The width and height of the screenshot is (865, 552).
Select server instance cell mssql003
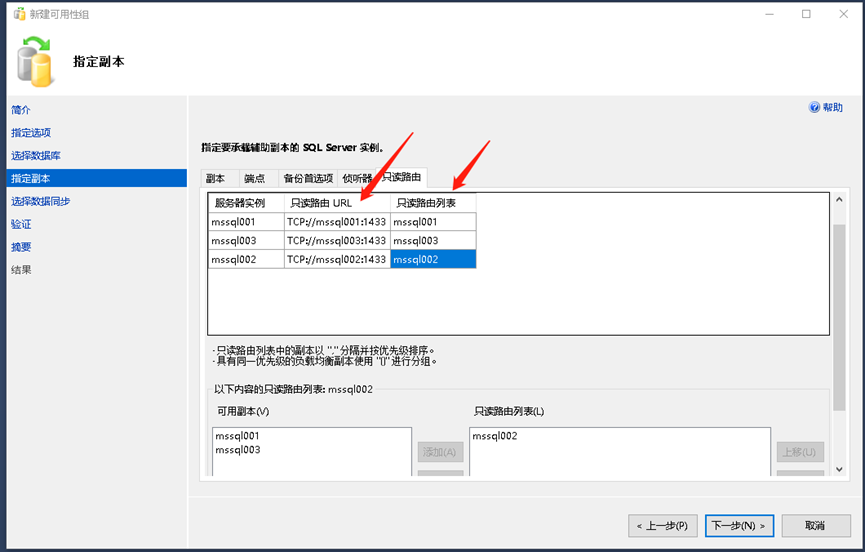[246, 240]
